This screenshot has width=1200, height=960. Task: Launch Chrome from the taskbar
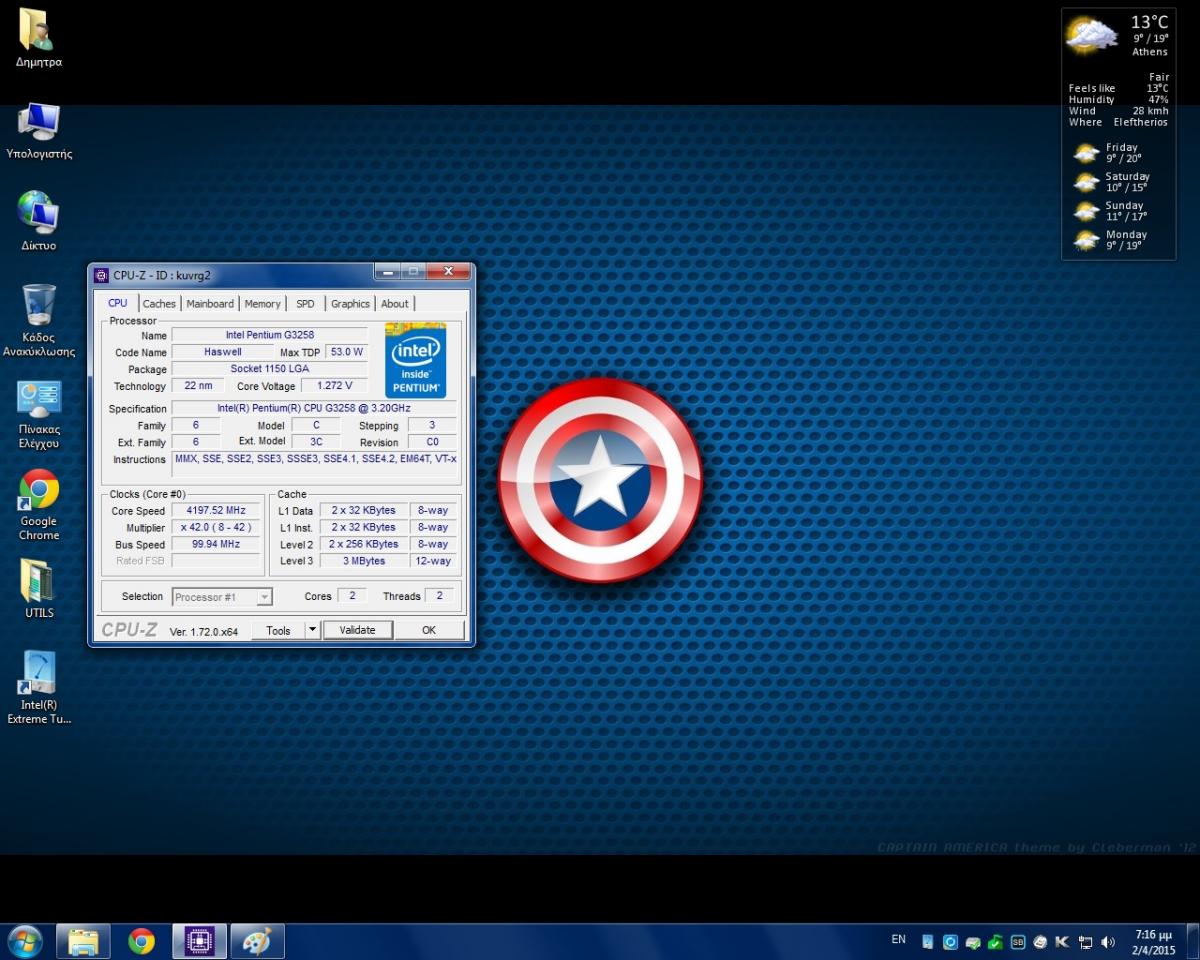click(141, 941)
